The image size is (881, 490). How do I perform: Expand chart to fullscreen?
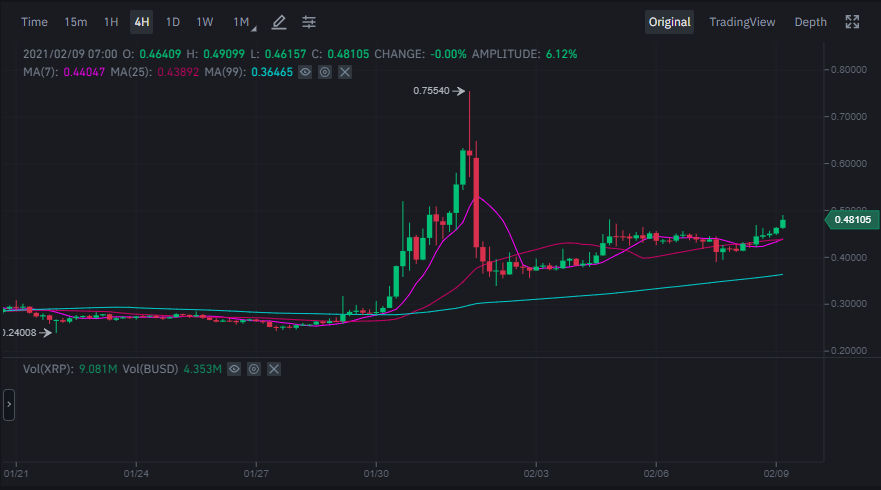[x=852, y=22]
